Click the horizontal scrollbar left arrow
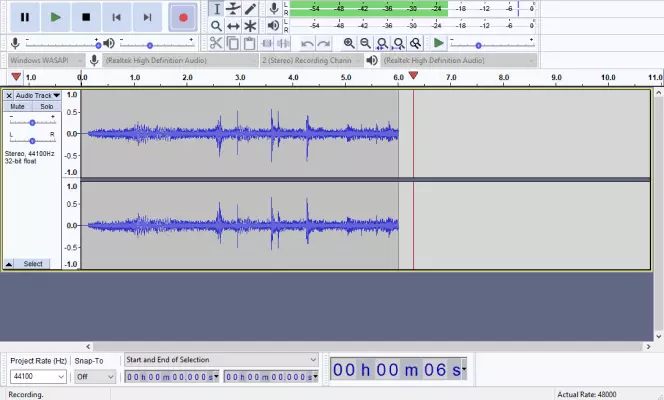 click(88, 347)
